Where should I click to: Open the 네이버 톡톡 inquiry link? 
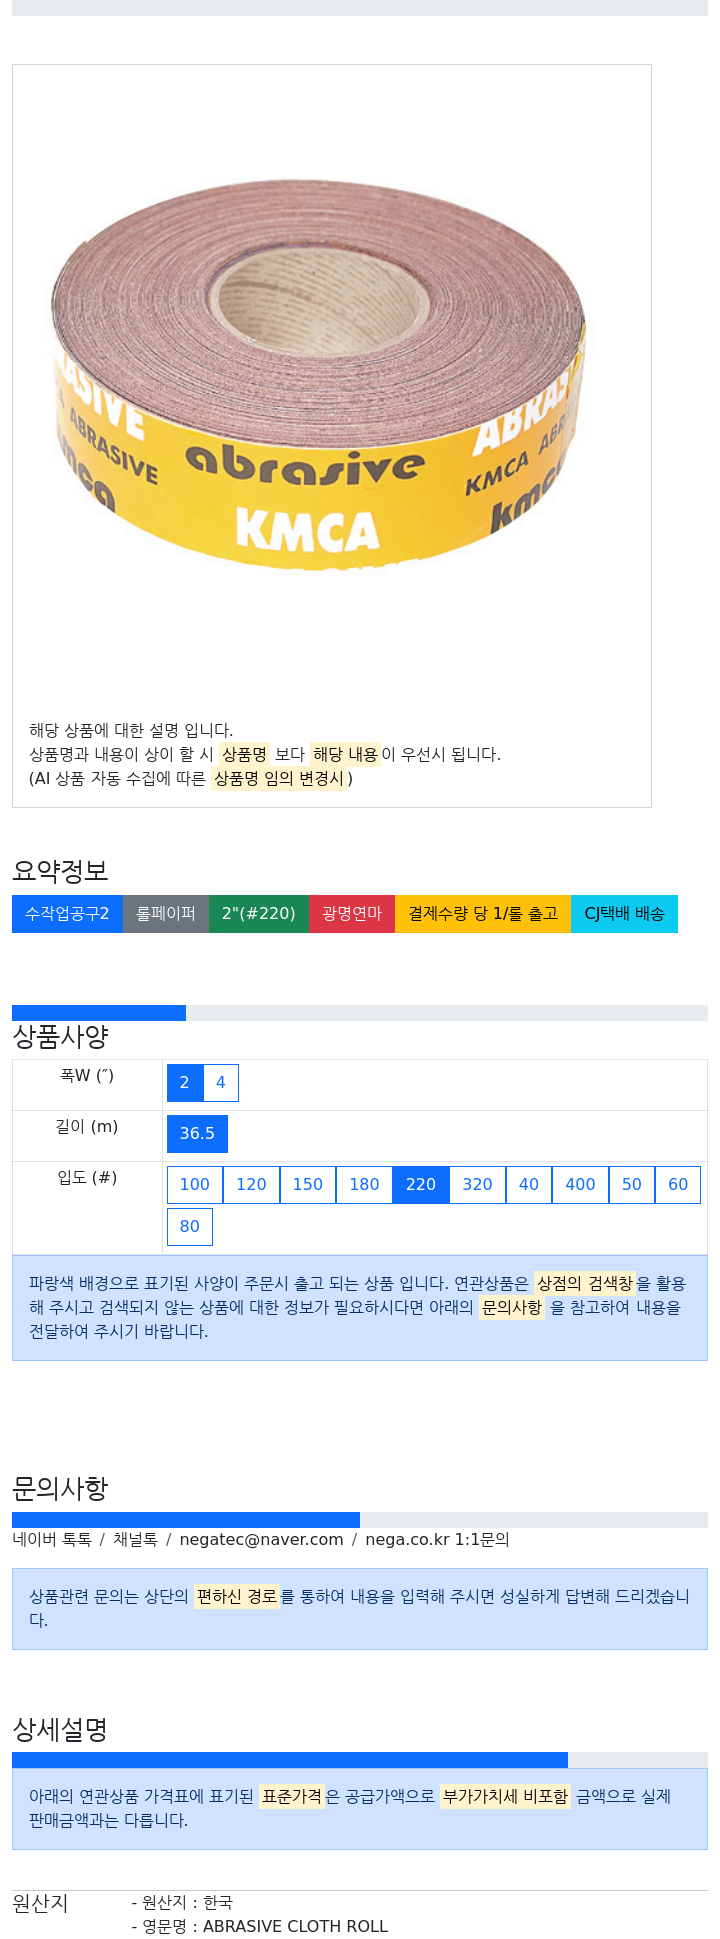coord(52,1540)
